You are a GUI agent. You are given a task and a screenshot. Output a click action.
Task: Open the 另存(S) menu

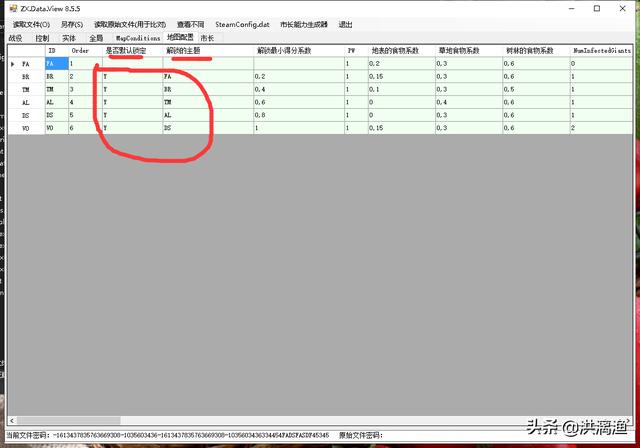click(x=71, y=24)
